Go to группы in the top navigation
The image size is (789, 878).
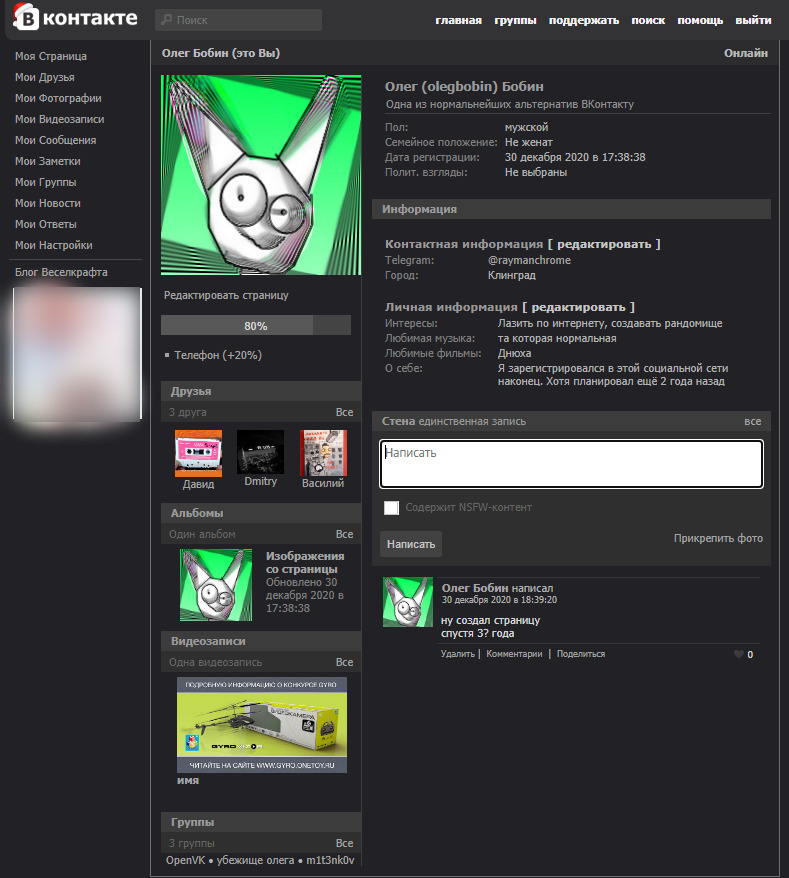[x=515, y=20]
